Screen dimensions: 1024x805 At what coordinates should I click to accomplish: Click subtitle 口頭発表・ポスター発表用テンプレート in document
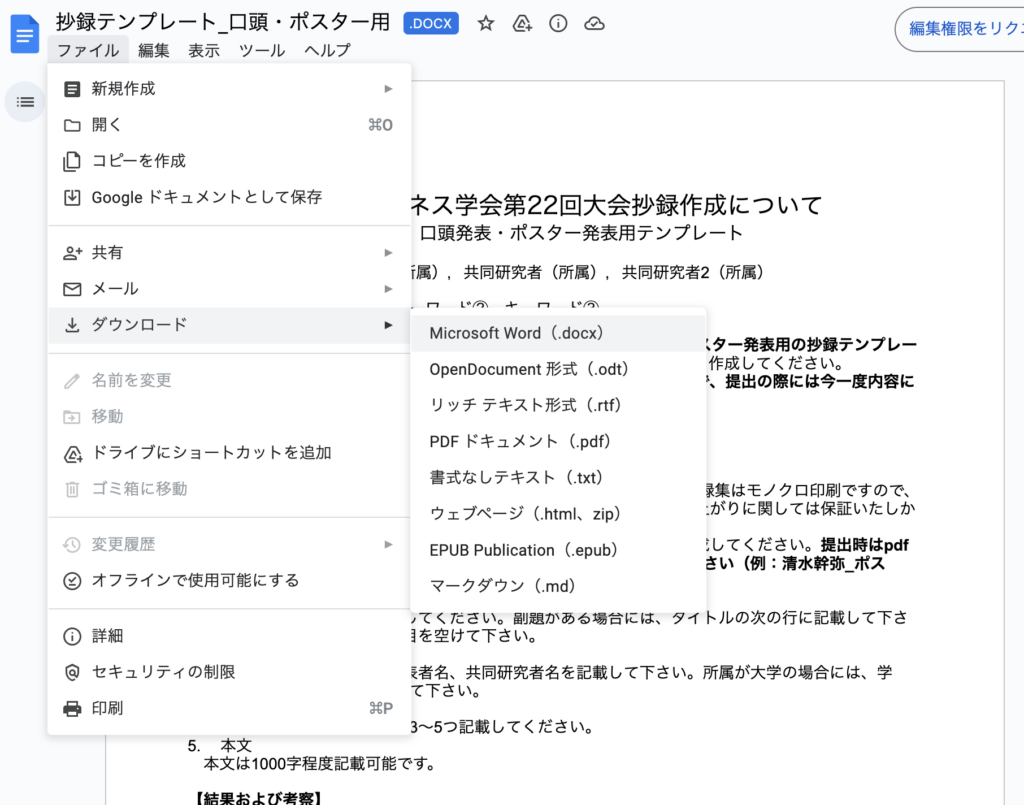click(x=581, y=233)
